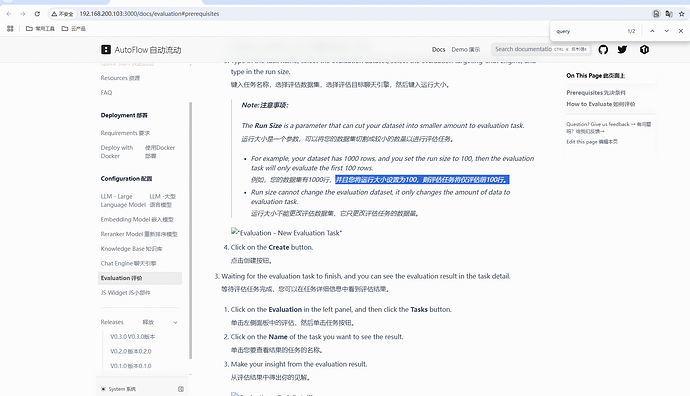Close the find bar
This screenshot has width=690, height=396.
[681, 31]
